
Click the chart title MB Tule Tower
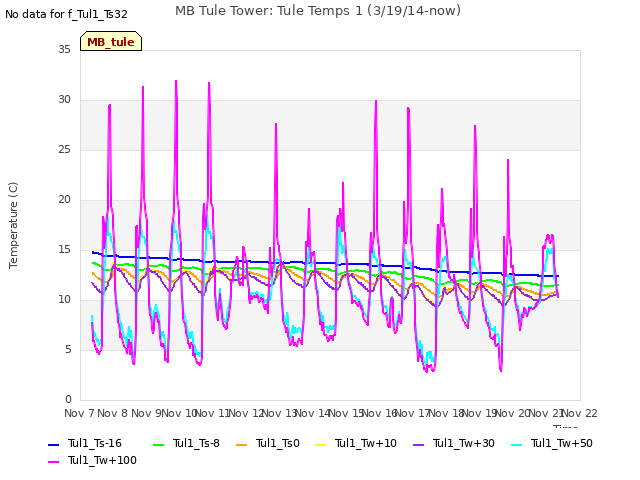(x=318, y=11)
